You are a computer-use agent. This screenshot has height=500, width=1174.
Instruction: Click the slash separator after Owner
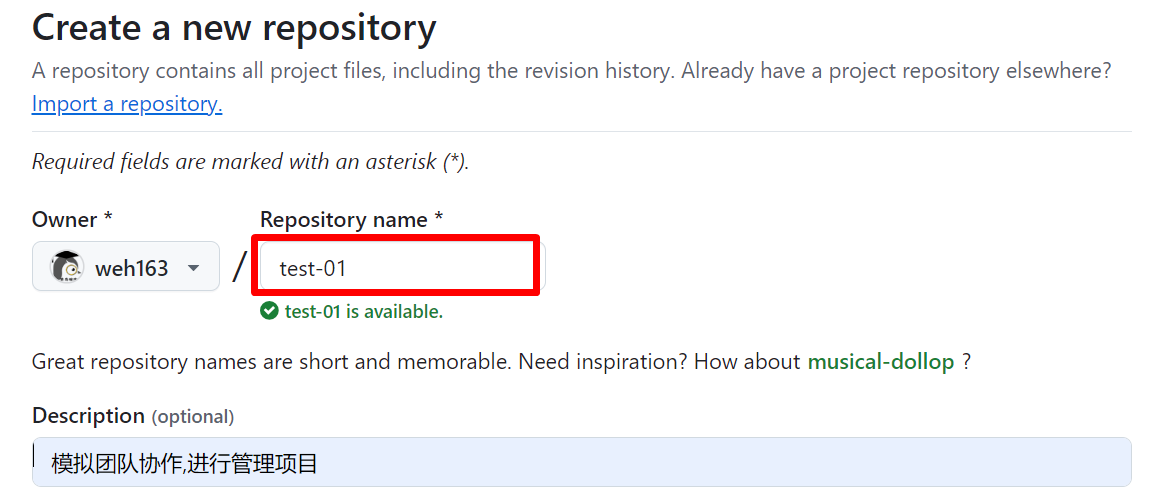coord(240,266)
